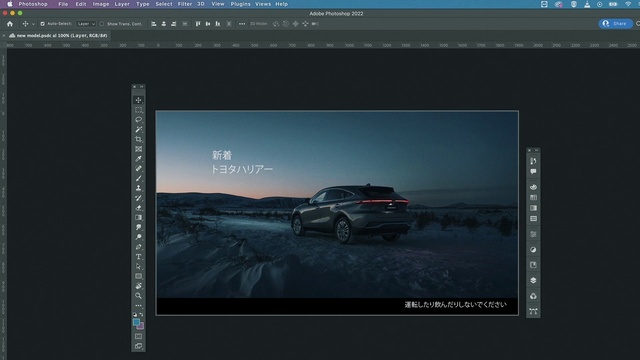
Task: Open the History panel icon
Action: tap(533, 161)
